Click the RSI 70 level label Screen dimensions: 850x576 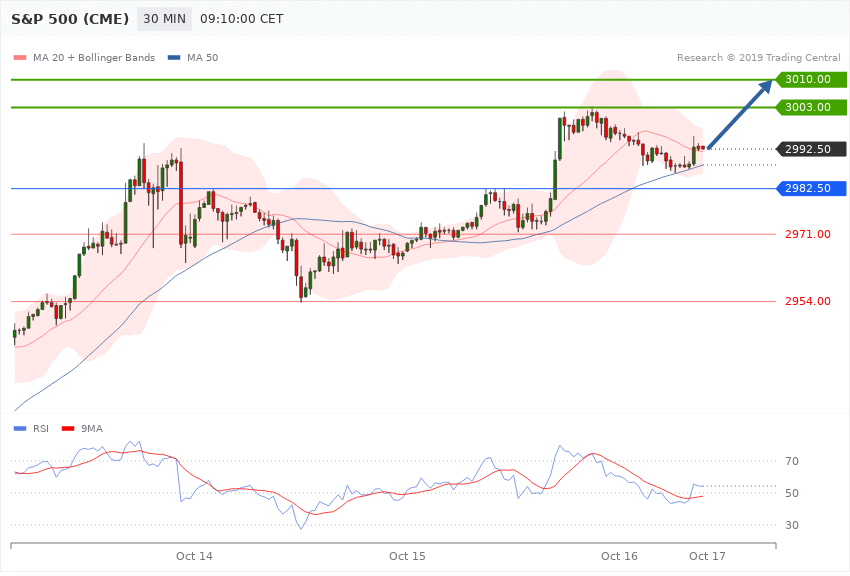pos(792,461)
